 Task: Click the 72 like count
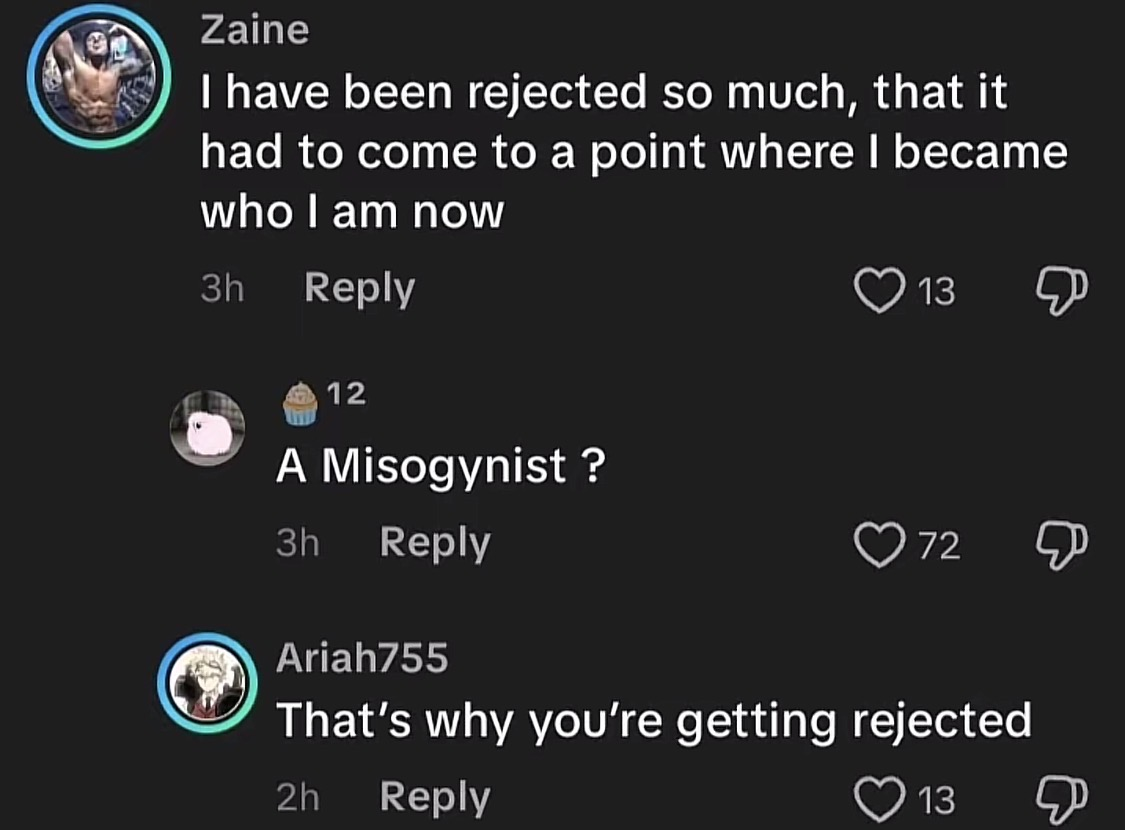coord(939,546)
